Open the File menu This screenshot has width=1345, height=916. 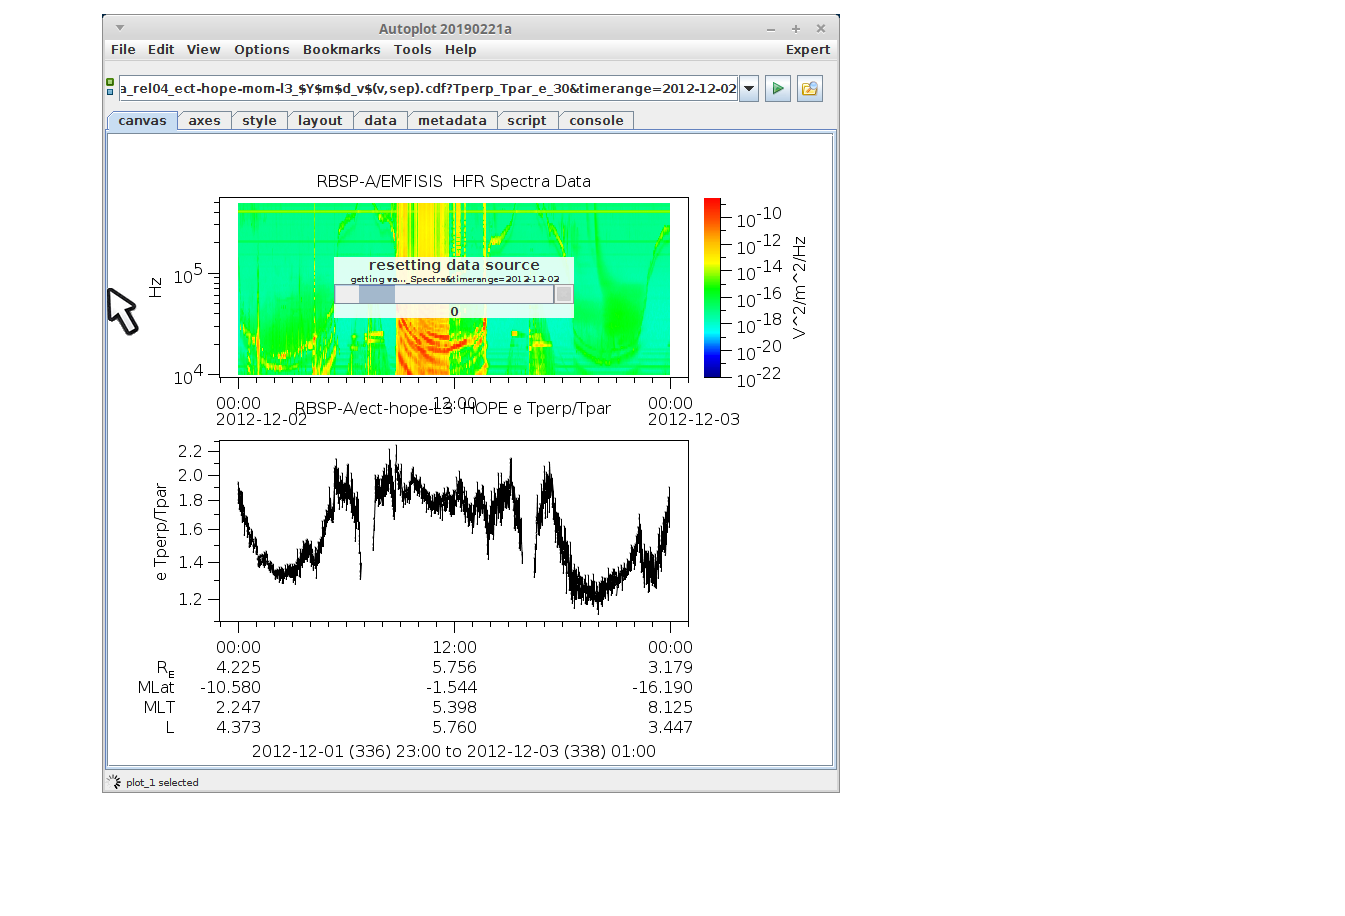(123, 50)
